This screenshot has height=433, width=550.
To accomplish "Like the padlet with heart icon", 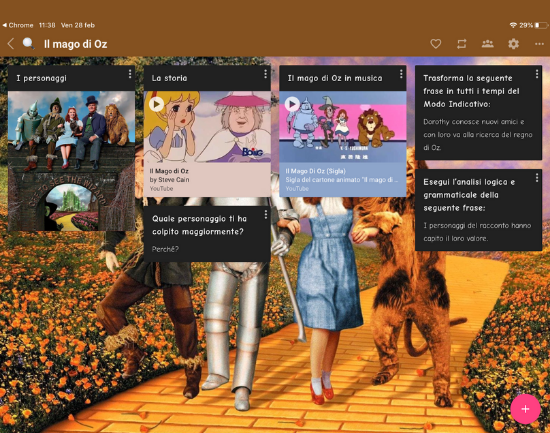I will tap(436, 44).
